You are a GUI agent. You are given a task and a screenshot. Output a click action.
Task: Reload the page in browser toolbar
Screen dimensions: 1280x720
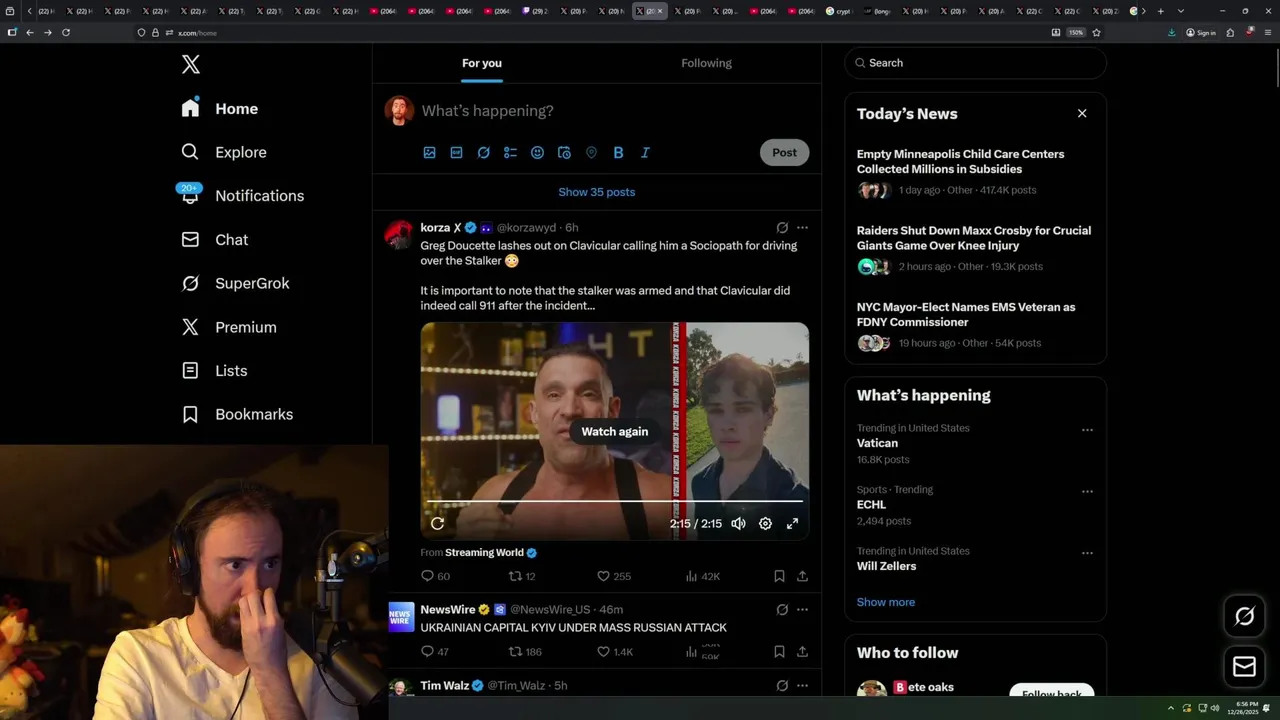pyautogui.click(x=66, y=33)
